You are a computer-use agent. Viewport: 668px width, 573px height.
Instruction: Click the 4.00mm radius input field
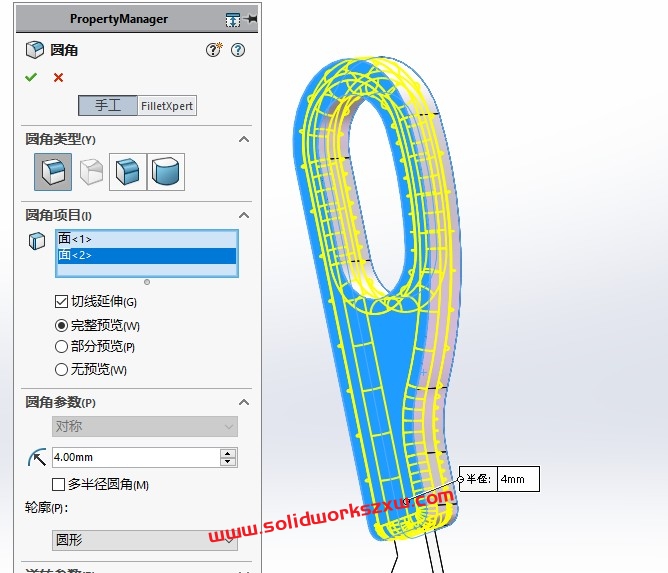click(134, 457)
